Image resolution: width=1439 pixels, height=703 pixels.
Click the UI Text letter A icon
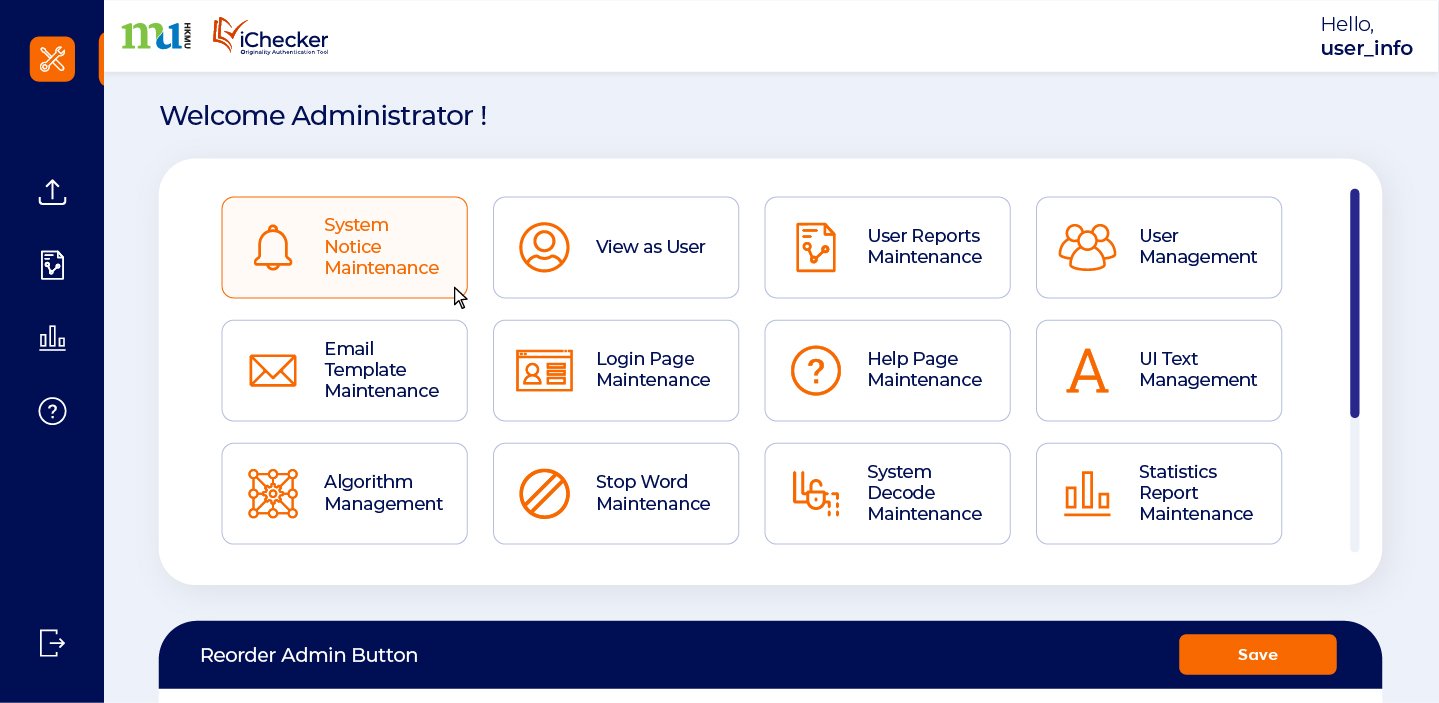[1087, 370]
